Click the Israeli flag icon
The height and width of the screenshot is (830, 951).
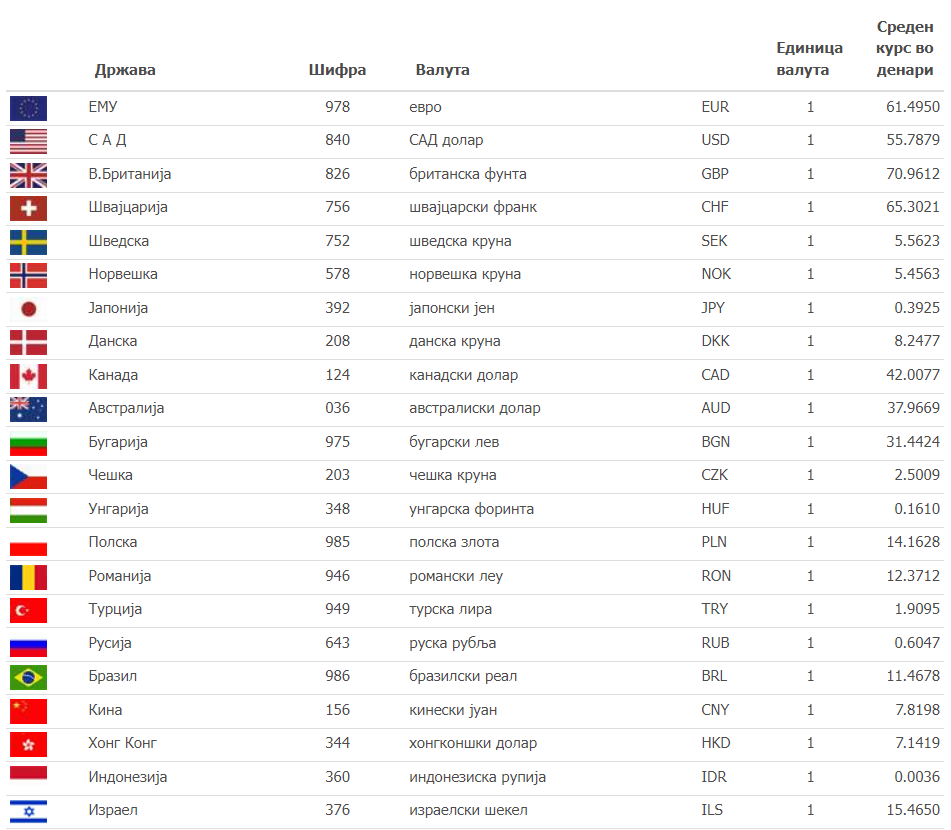pyautogui.click(x=28, y=811)
